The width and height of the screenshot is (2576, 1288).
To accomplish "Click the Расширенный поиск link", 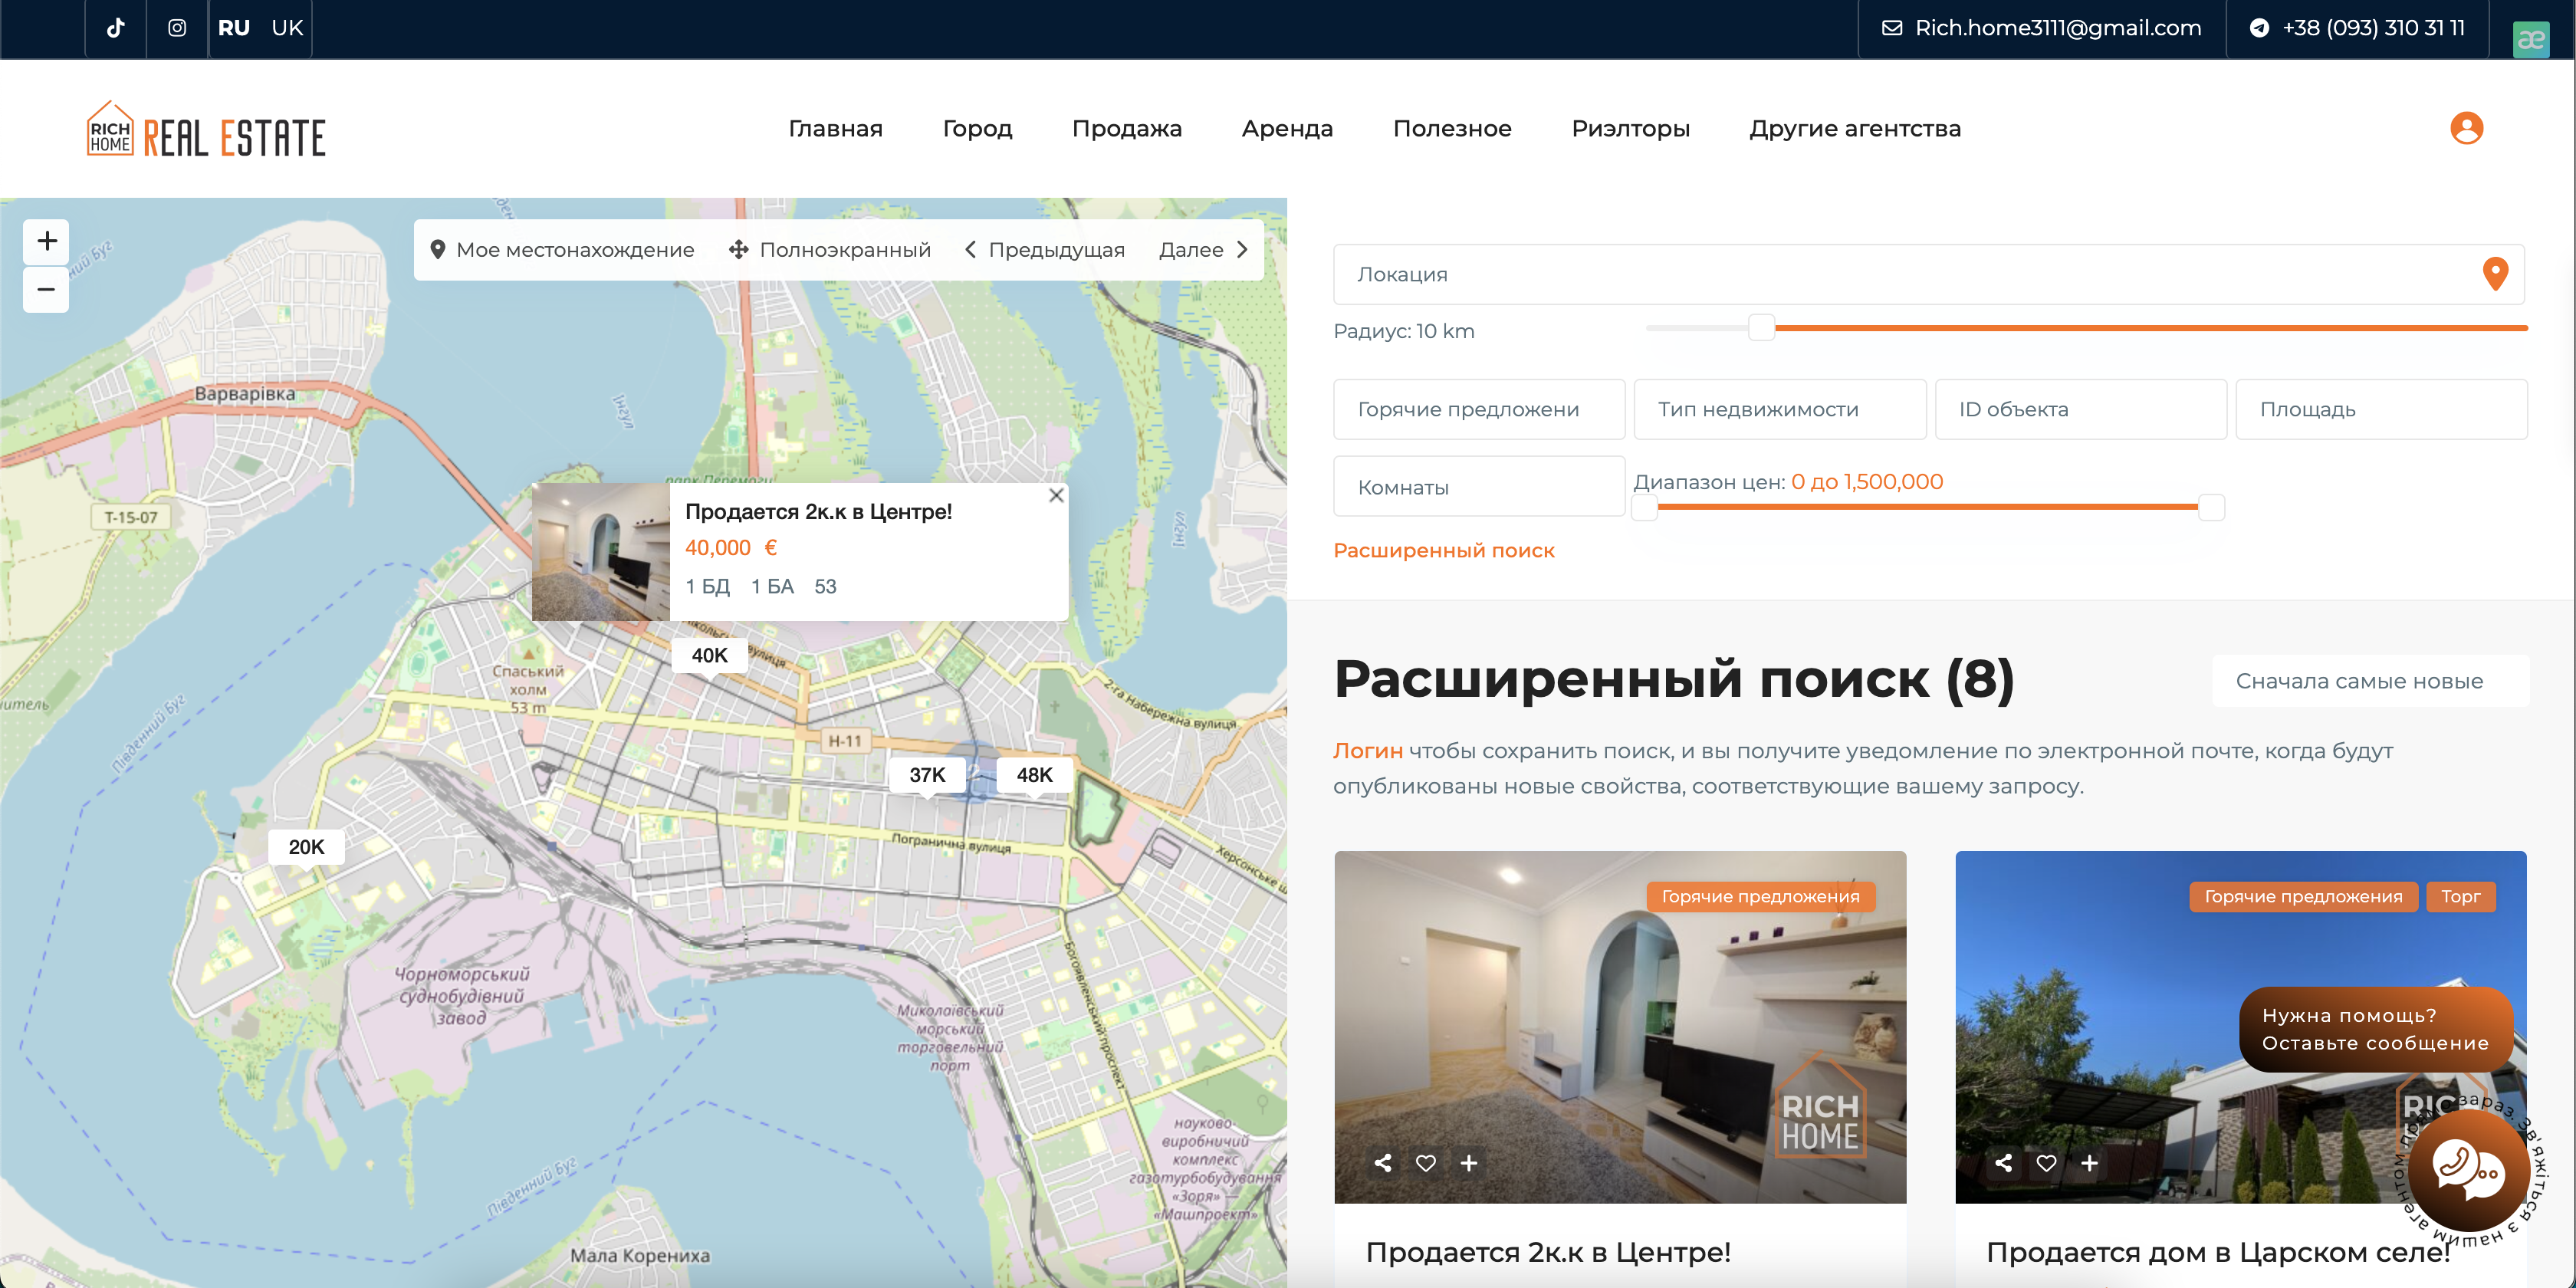I will [1443, 550].
